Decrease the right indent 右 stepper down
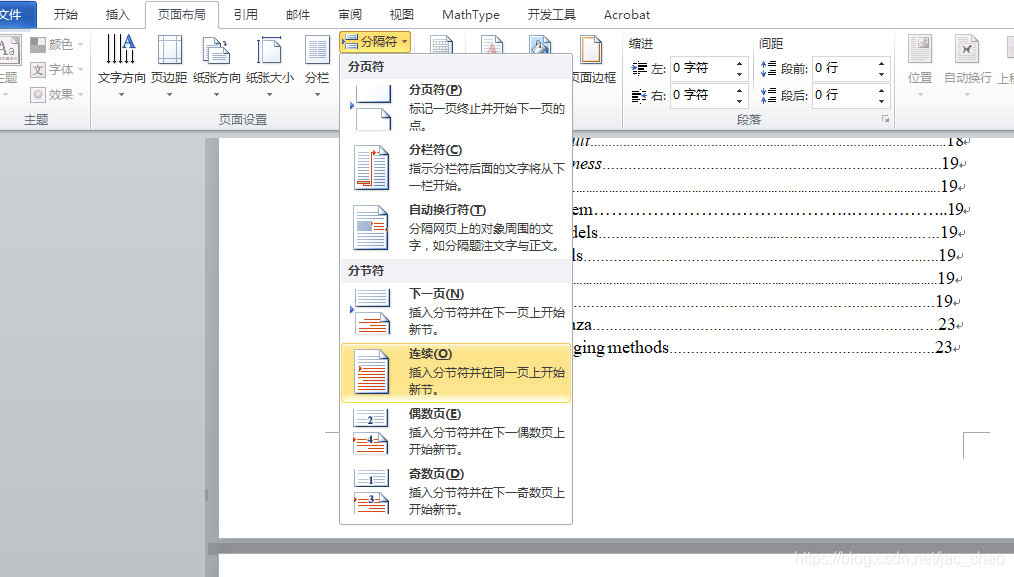This screenshot has width=1014, height=577. pyautogui.click(x=740, y=101)
